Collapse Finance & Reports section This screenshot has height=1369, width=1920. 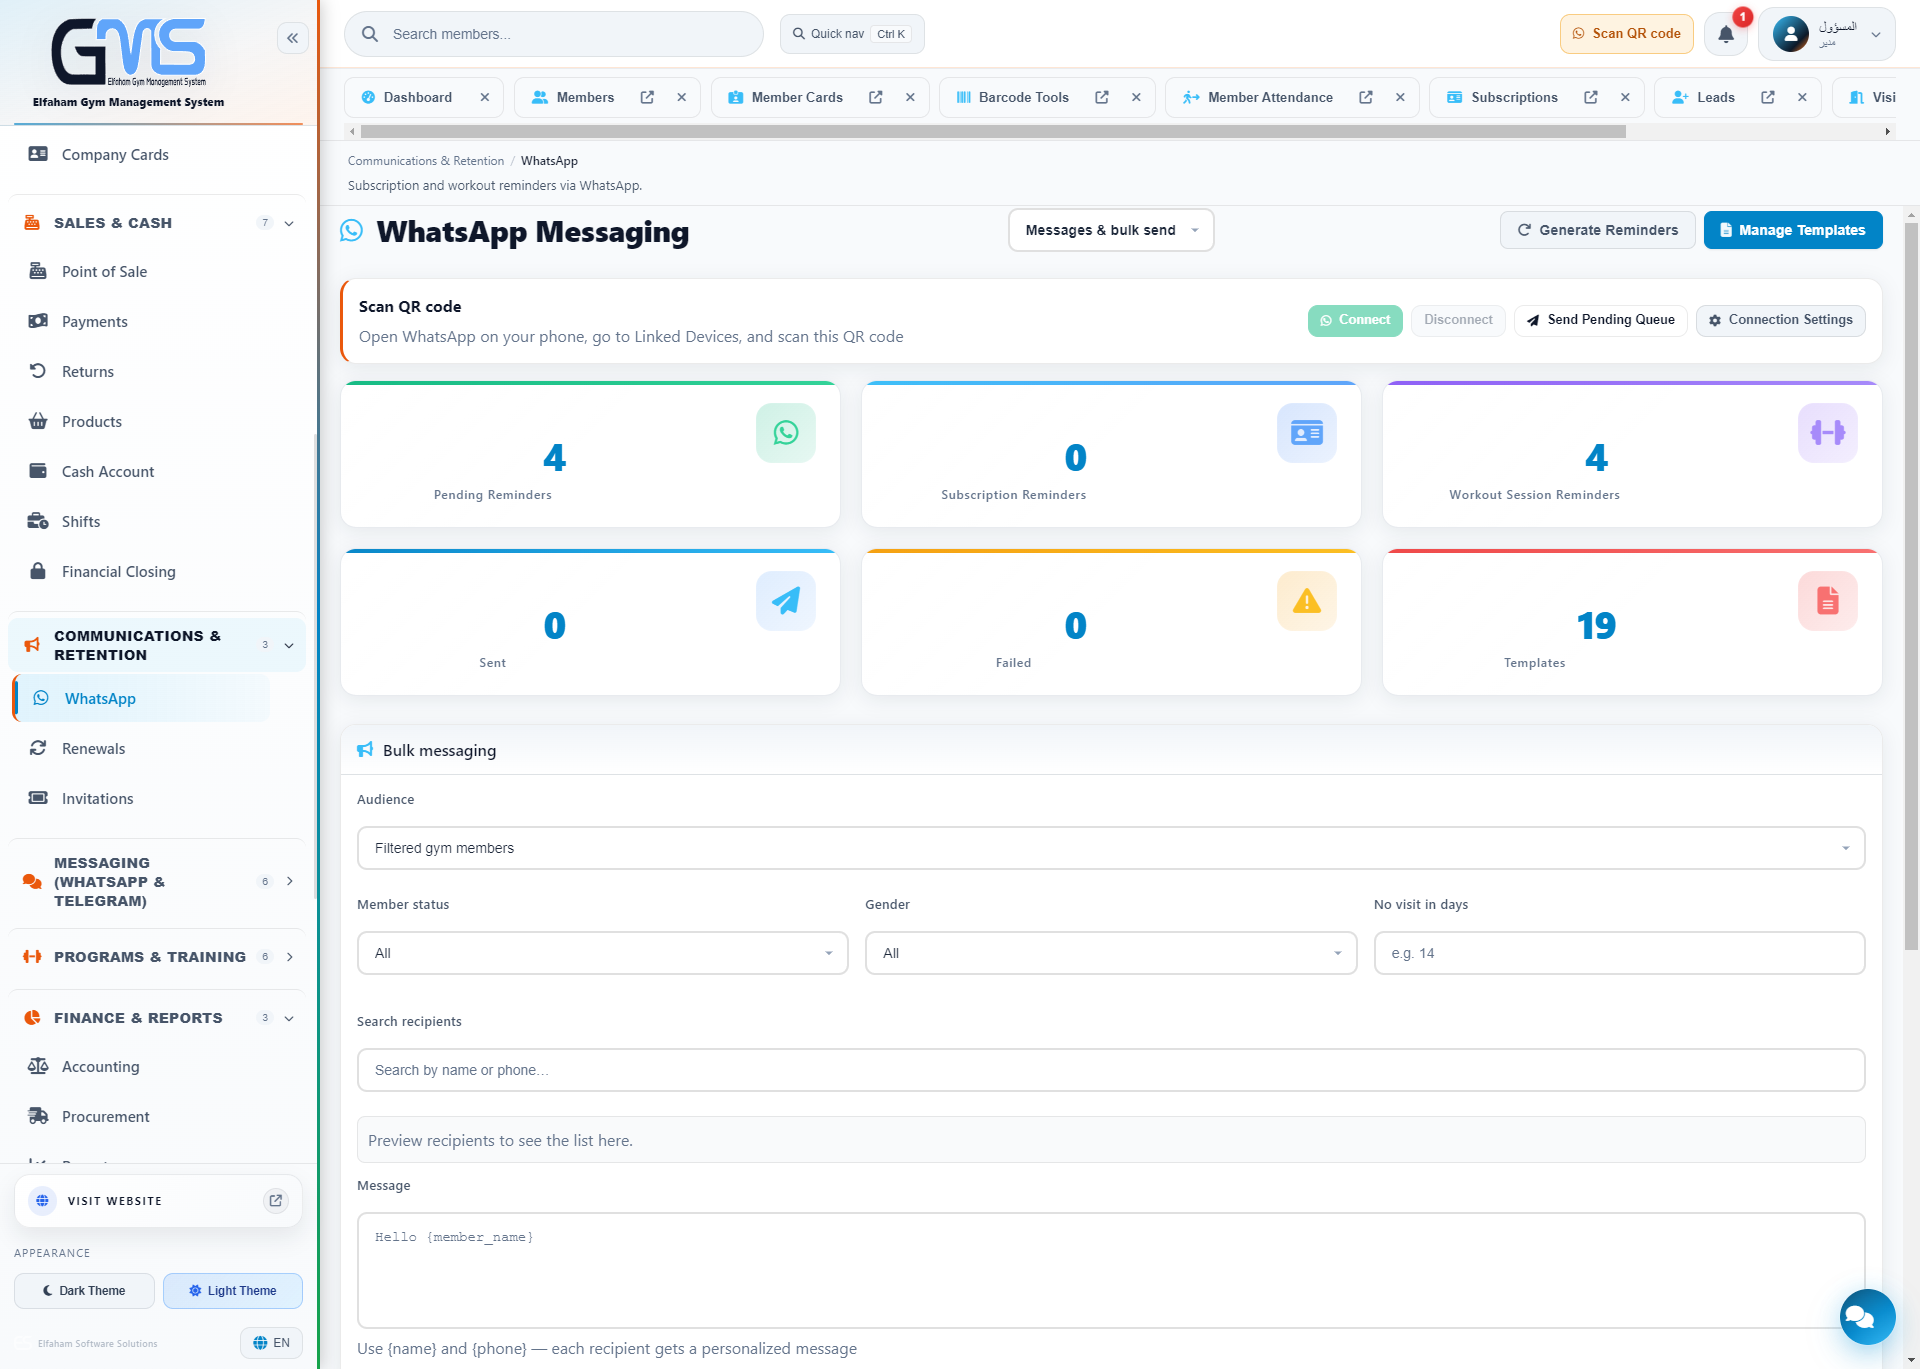pos(289,1018)
